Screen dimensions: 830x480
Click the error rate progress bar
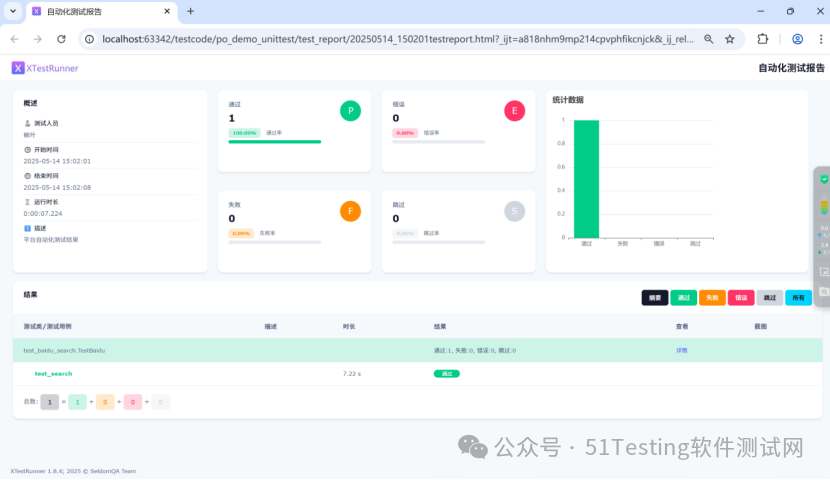click(439, 142)
